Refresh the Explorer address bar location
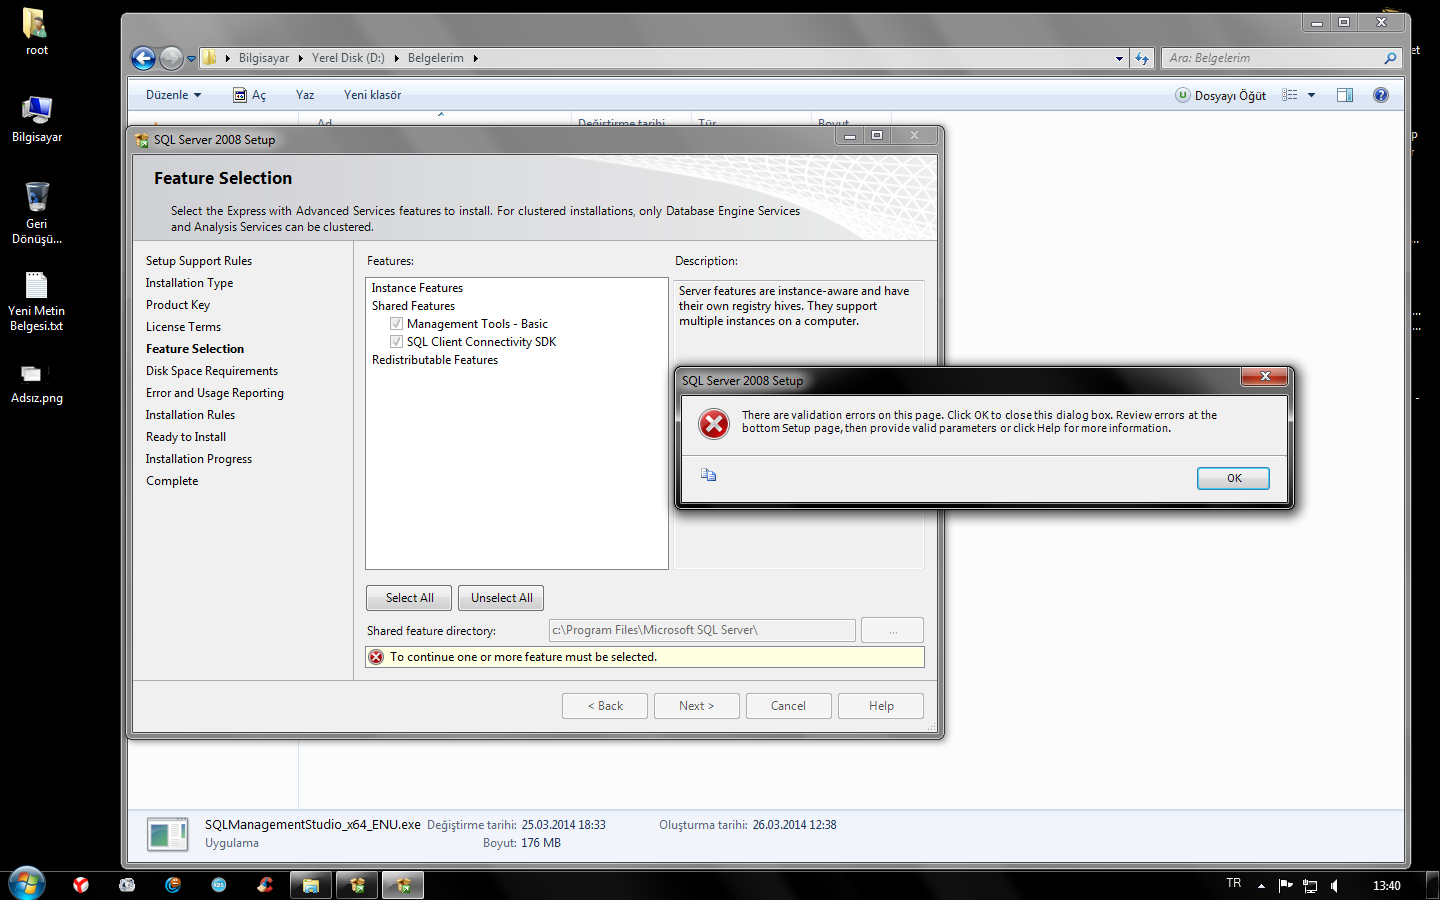1440x900 pixels. click(1142, 59)
